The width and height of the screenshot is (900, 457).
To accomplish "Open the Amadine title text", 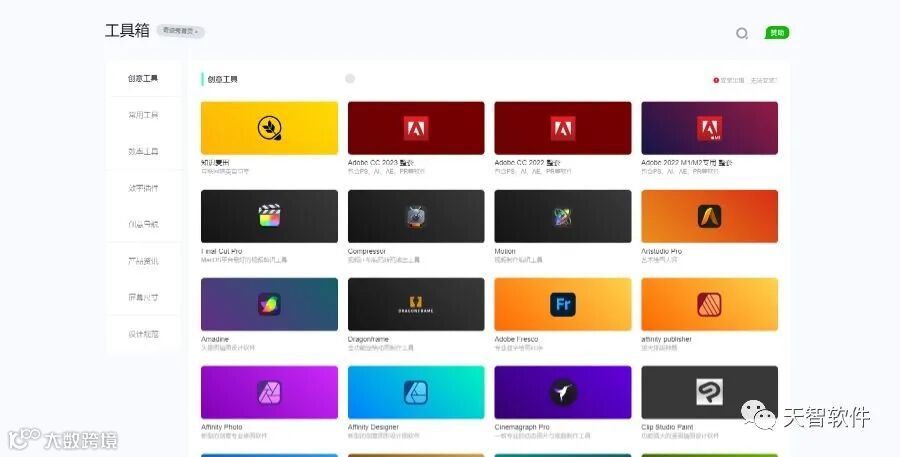I will [x=215, y=339].
